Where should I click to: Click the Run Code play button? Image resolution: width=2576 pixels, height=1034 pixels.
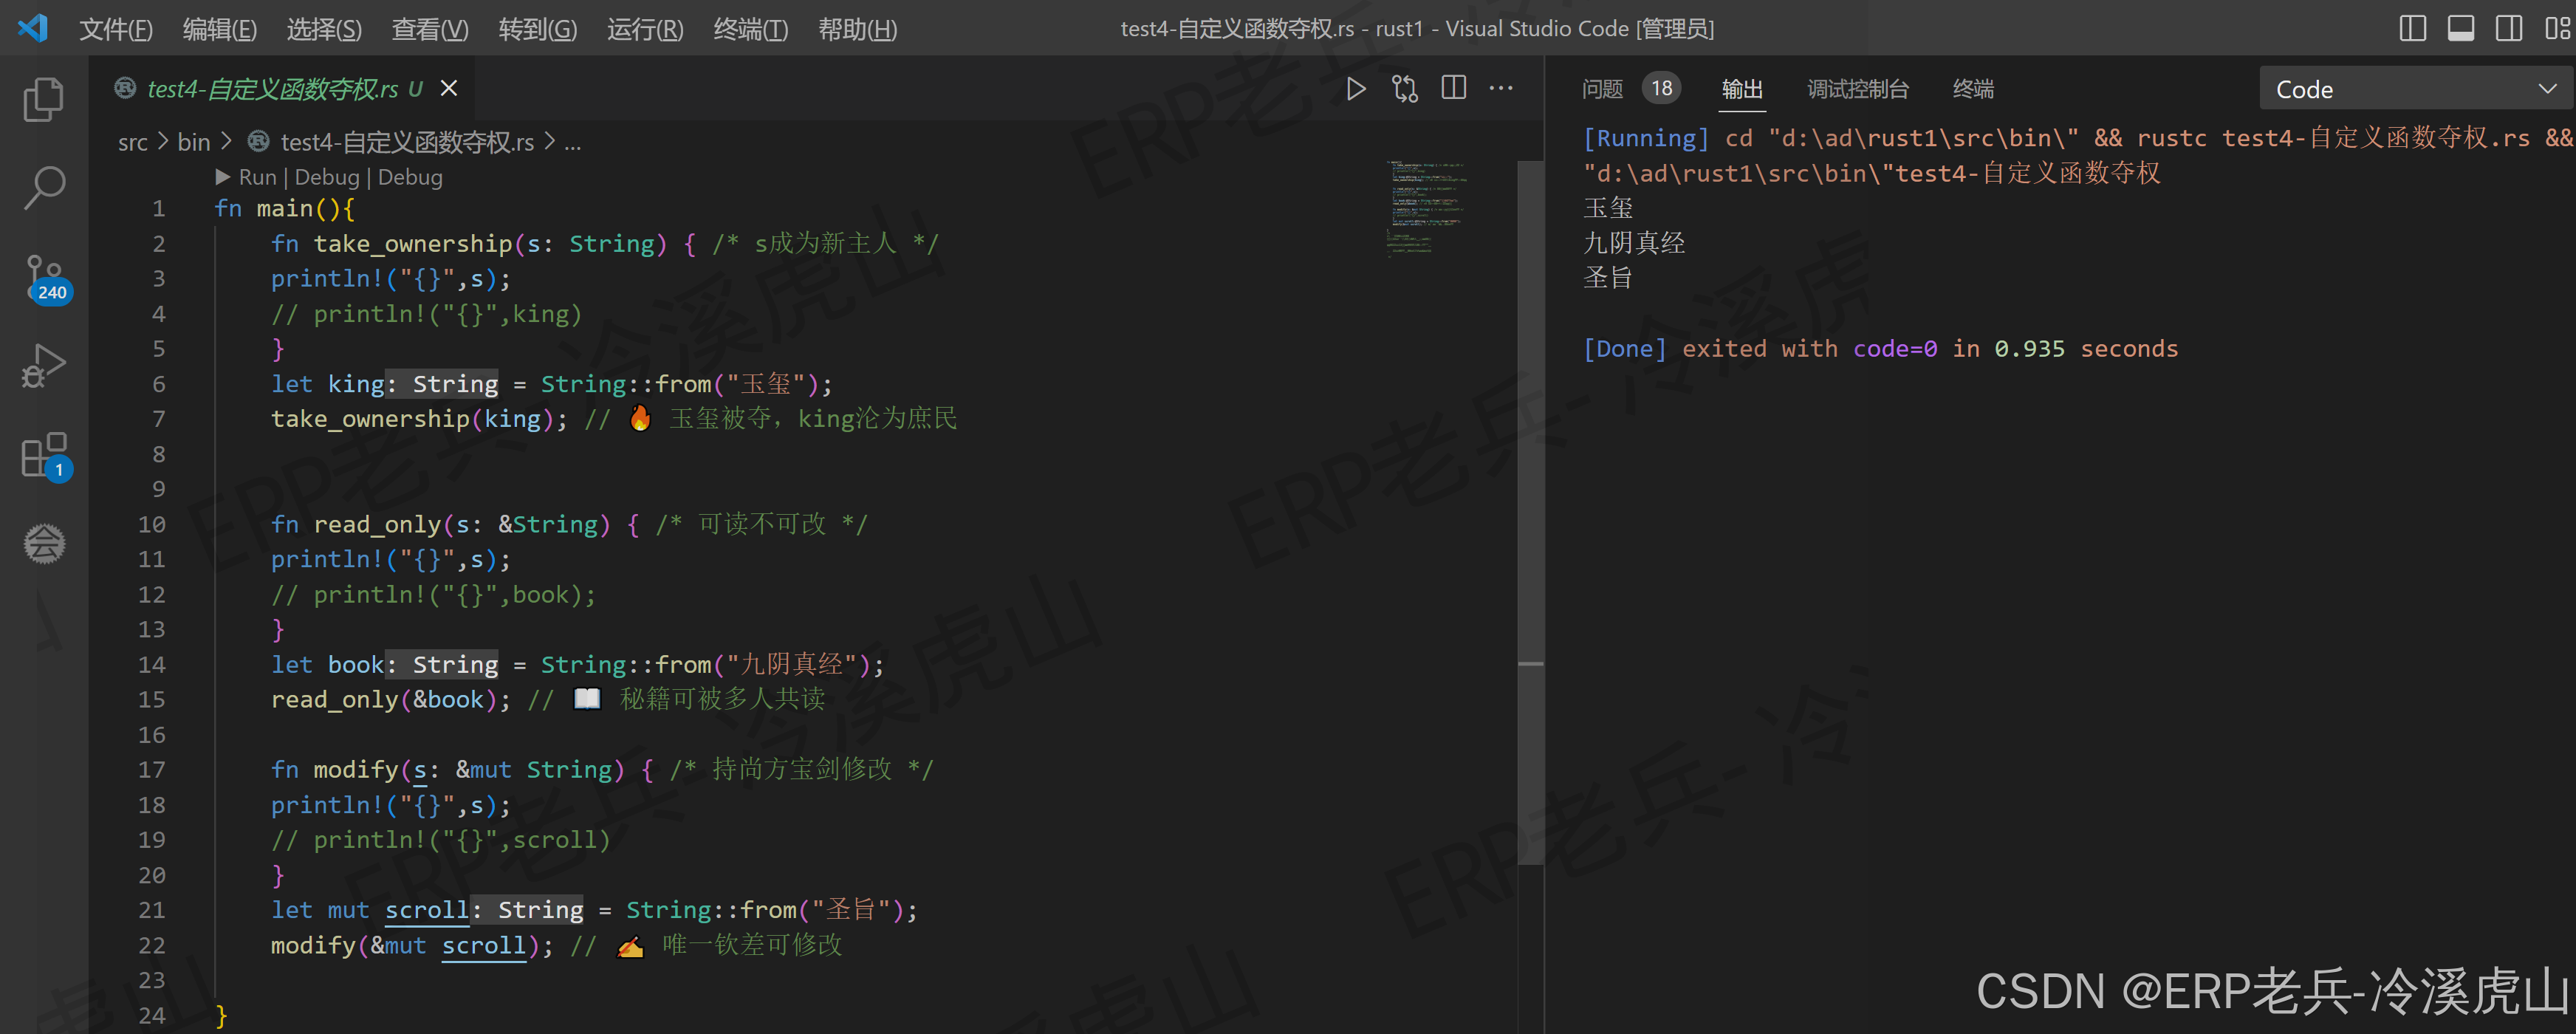click(x=1355, y=89)
